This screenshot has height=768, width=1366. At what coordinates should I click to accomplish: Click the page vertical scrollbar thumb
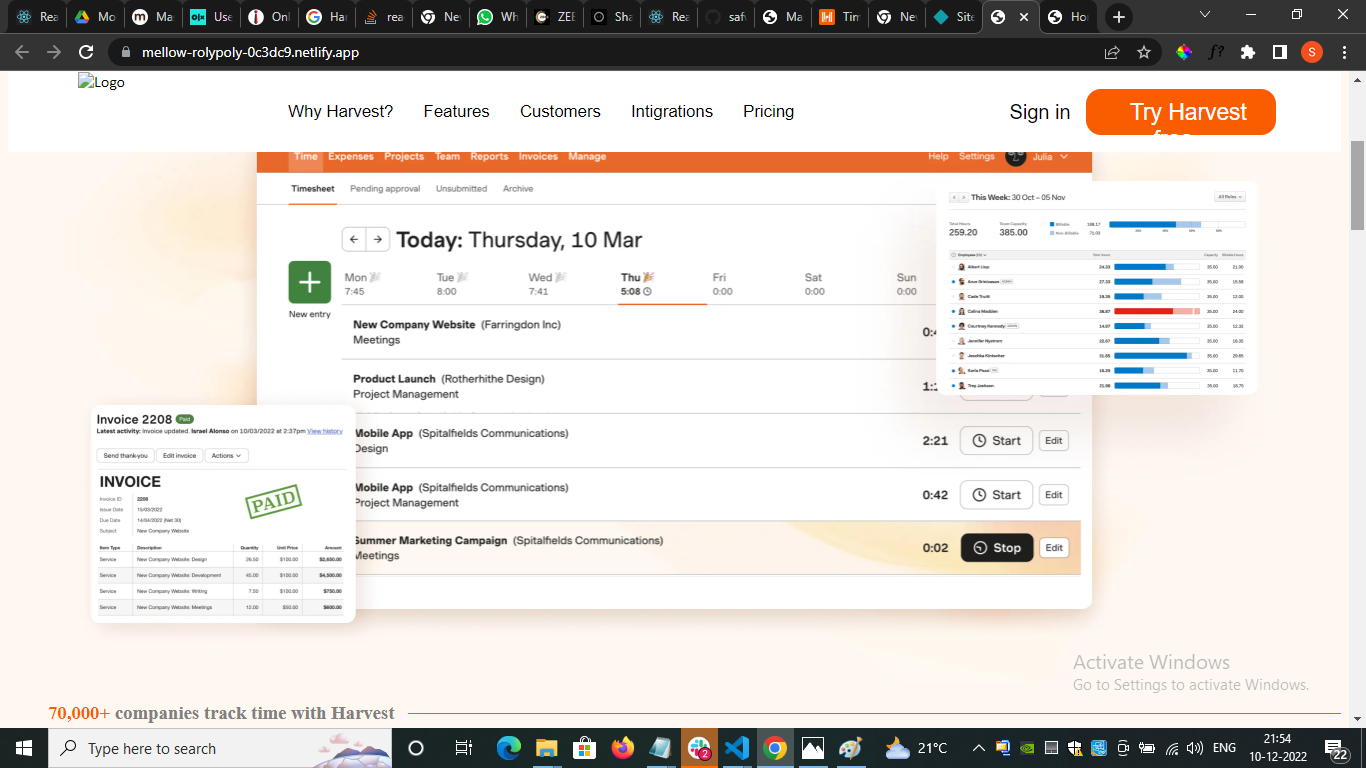(x=1357, y=185)
